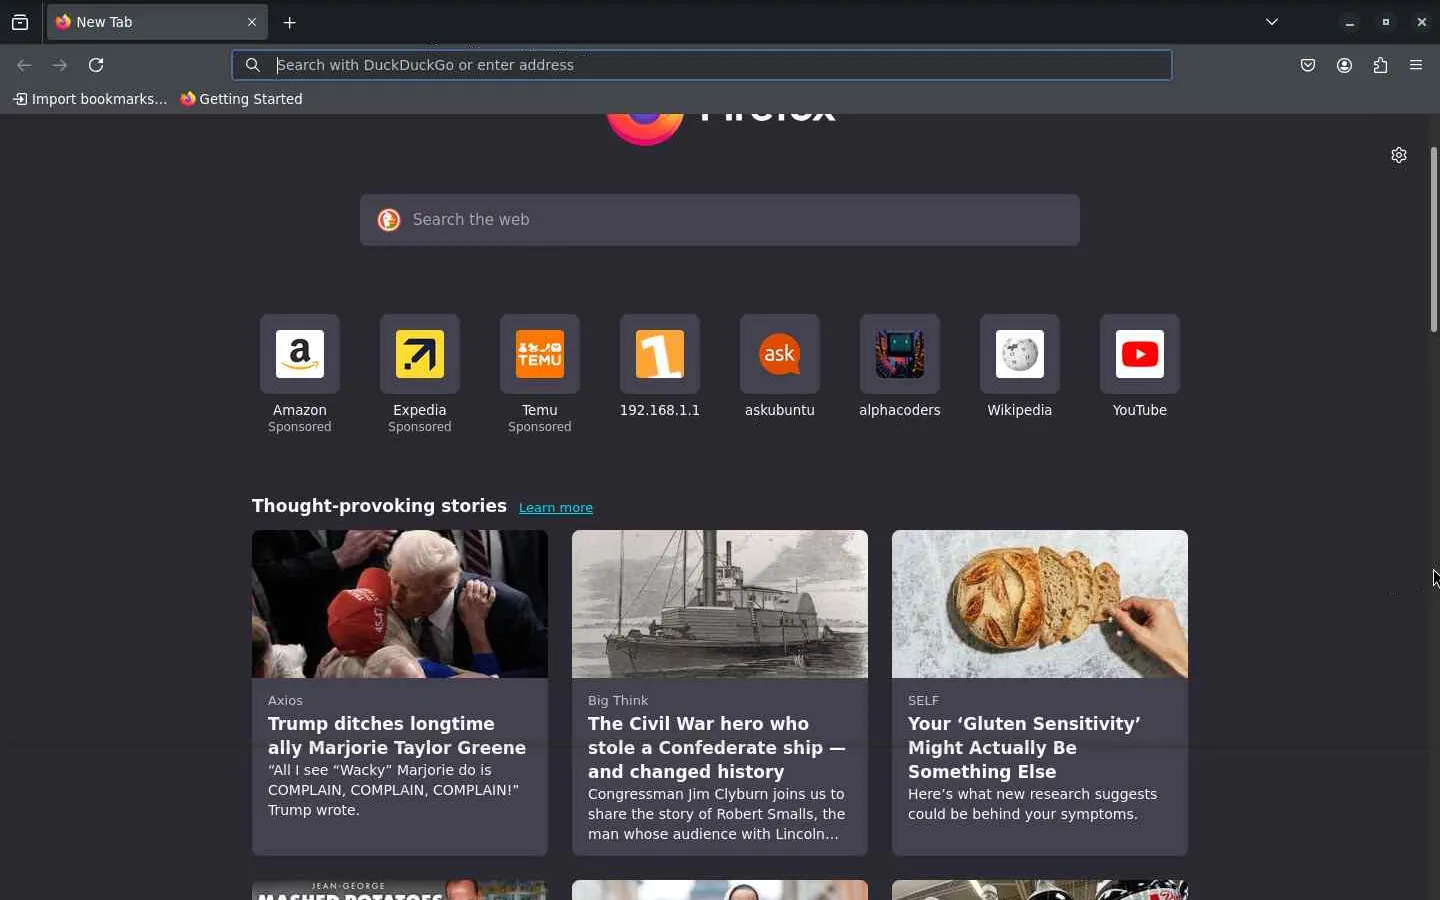Open headline 'The Civil War hero who stole a Confederate ship'

coord(717,748)
